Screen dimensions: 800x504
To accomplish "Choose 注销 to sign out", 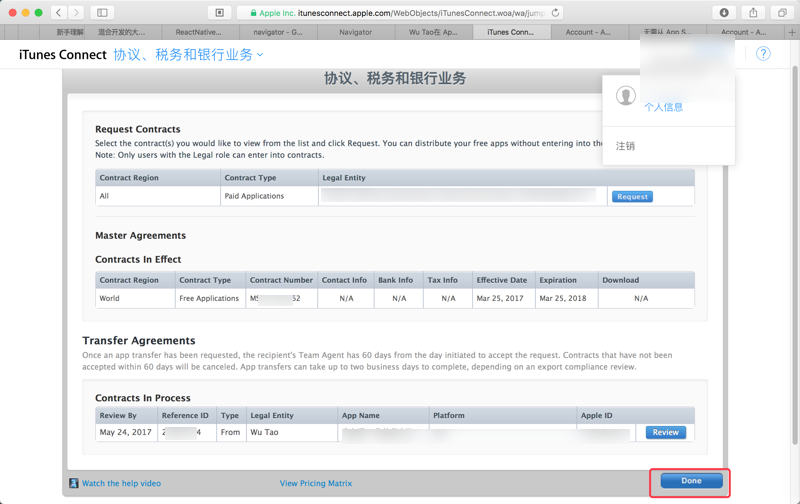I will (x=625, y=146).
